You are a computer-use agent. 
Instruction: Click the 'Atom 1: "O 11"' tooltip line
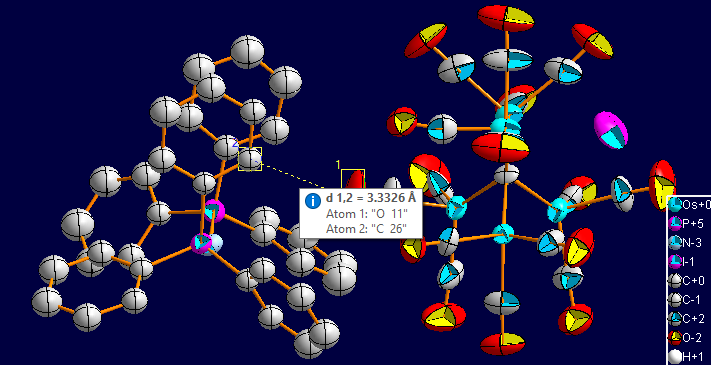tap(367, 214)
